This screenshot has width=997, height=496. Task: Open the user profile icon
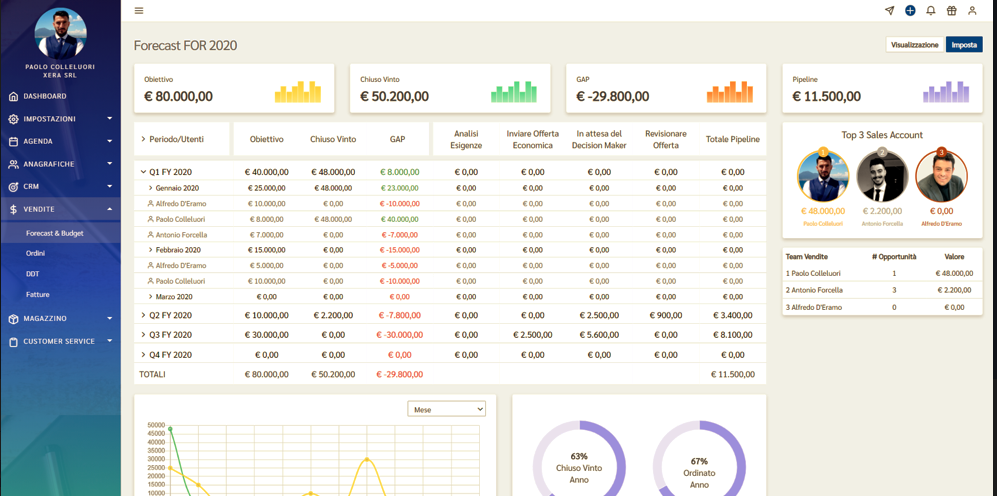click(972, 11)
